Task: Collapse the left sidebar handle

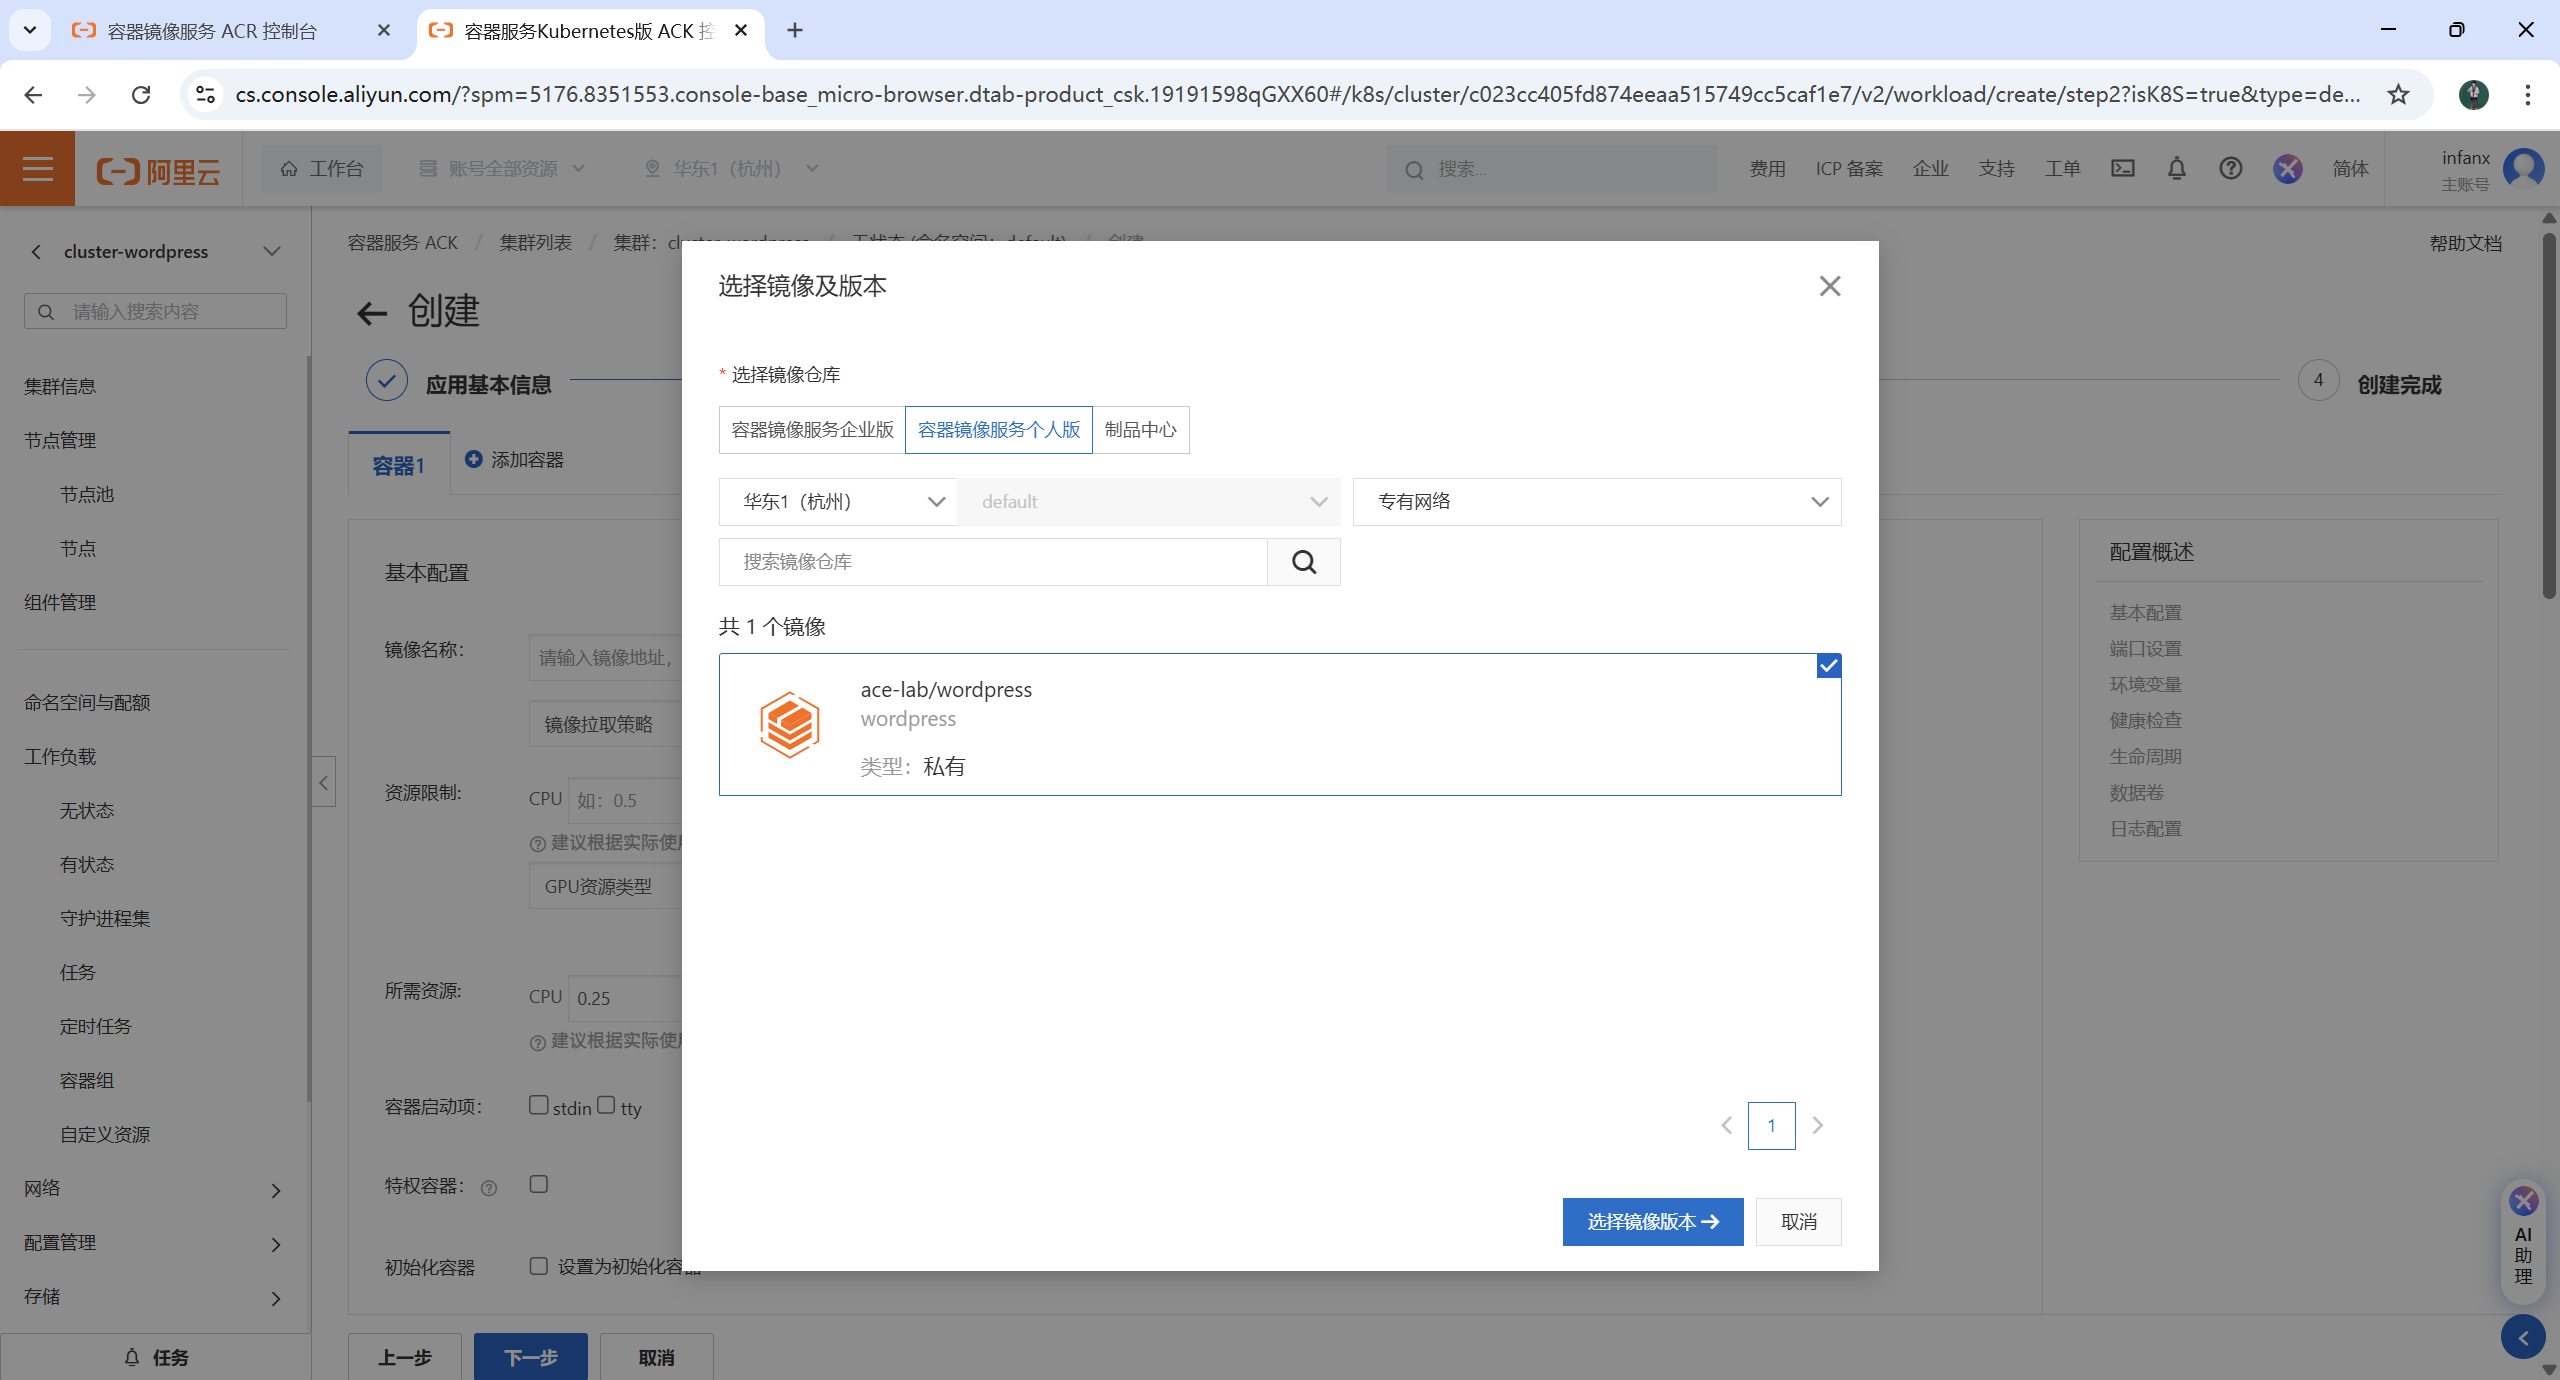Action: pos(323,782)
